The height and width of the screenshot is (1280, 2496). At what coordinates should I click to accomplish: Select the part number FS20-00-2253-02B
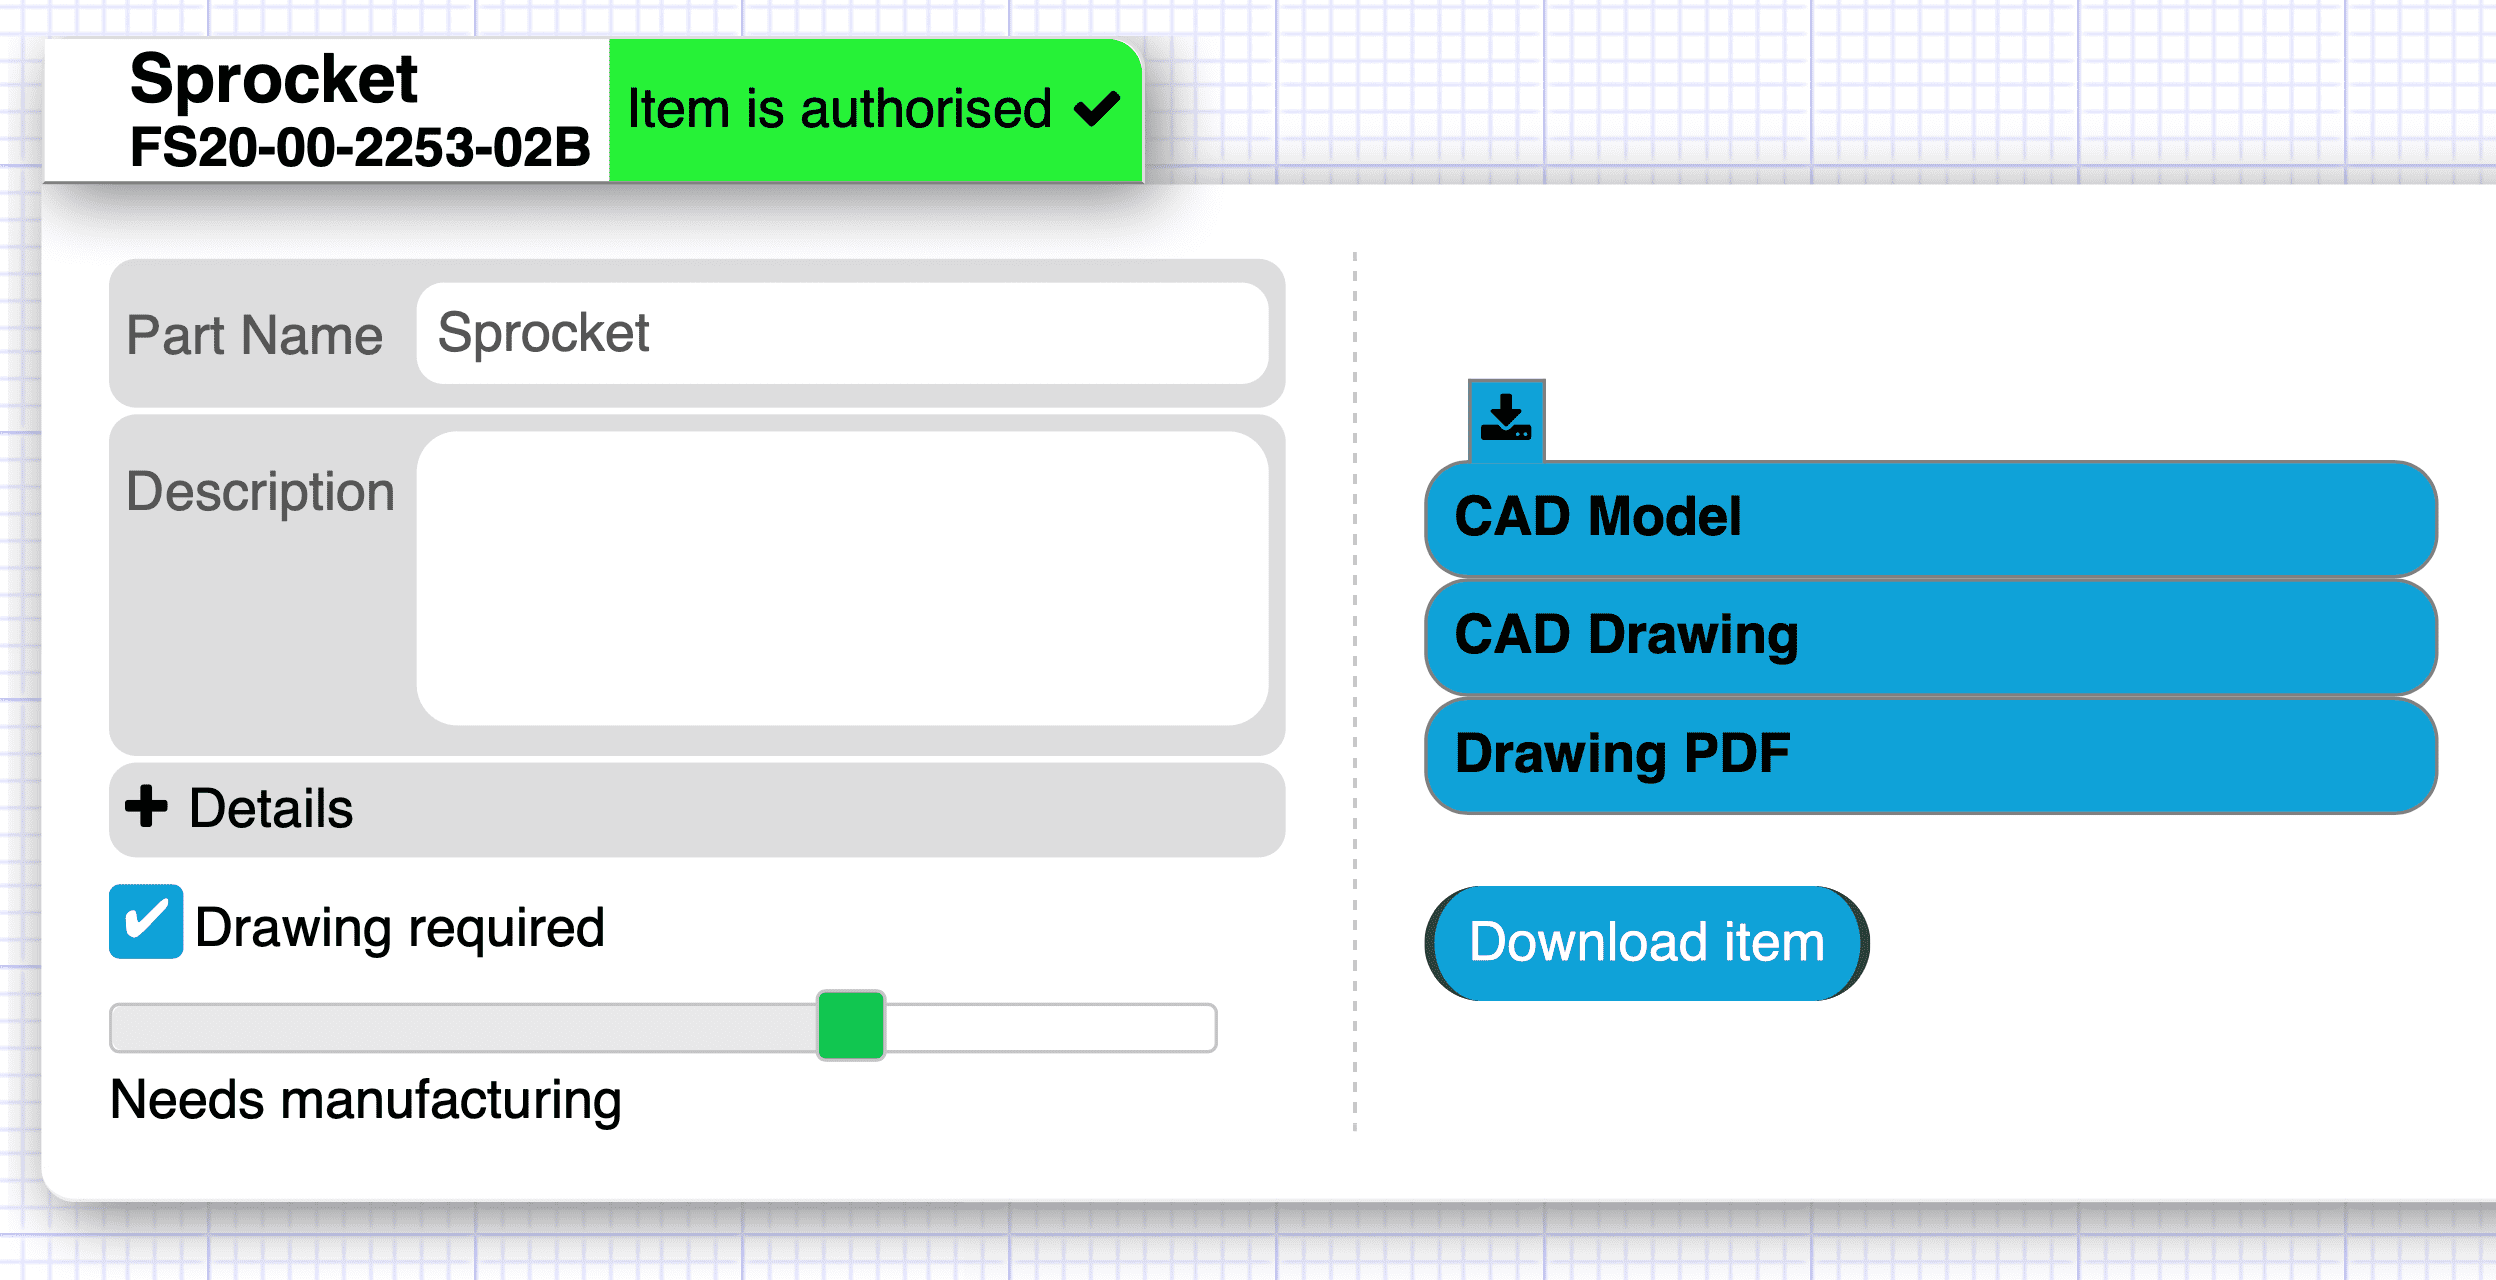pyautogui.click(x=360, y=148)
